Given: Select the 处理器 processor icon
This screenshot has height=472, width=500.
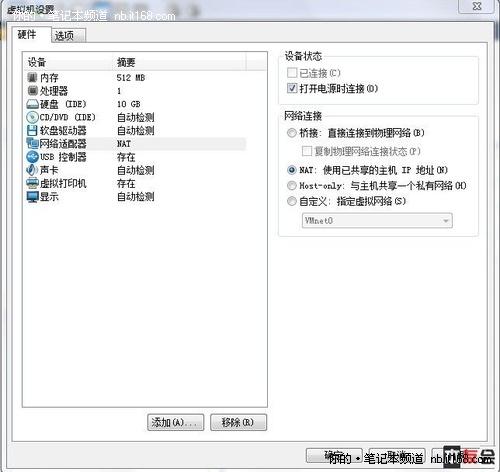Looking at the screenshot, I should tap(32, 91).
